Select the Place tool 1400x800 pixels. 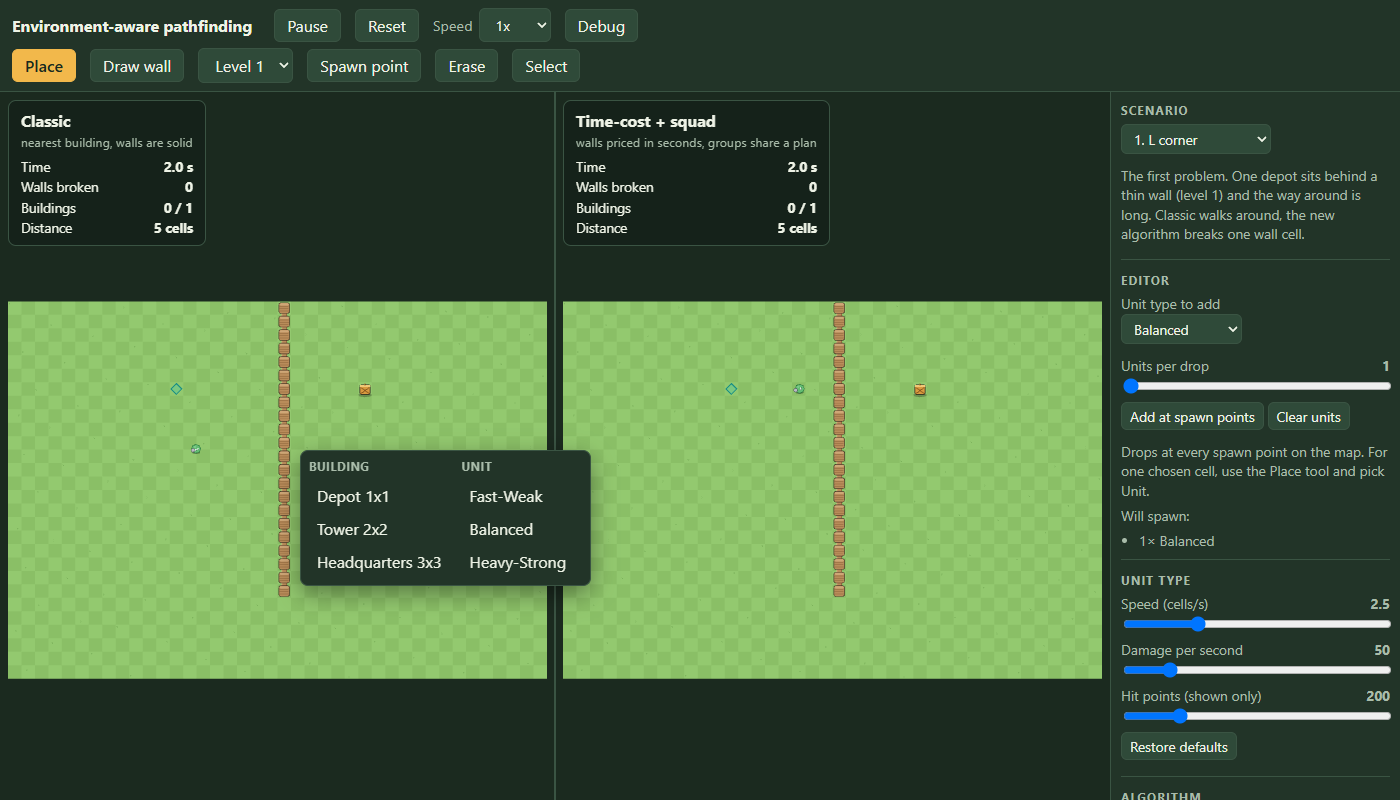(x=44, y=66)
